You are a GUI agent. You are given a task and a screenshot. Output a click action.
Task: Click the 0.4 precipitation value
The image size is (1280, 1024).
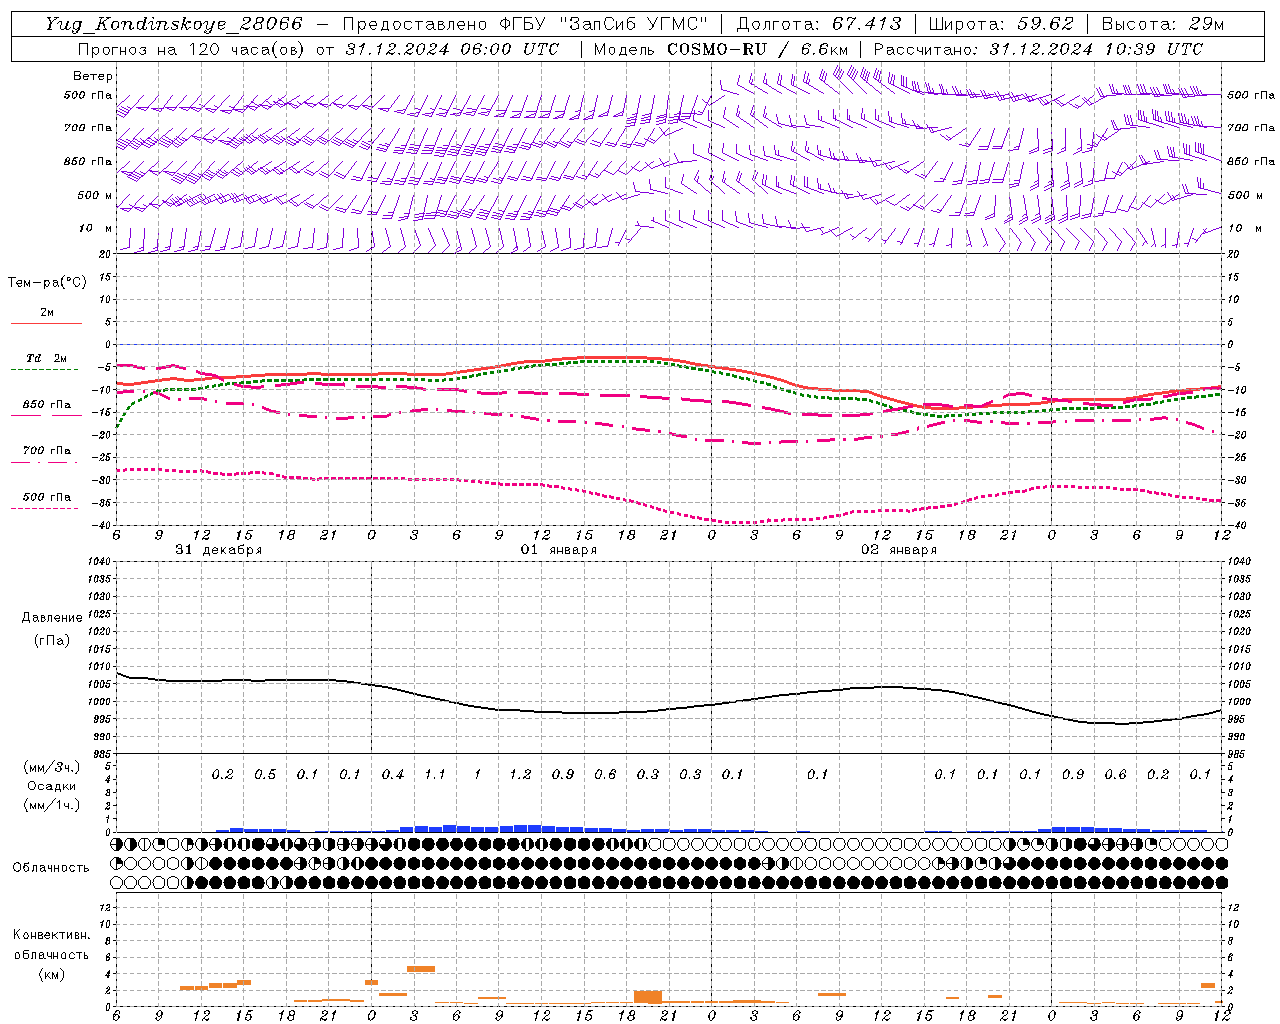click(x=393, y=775)
